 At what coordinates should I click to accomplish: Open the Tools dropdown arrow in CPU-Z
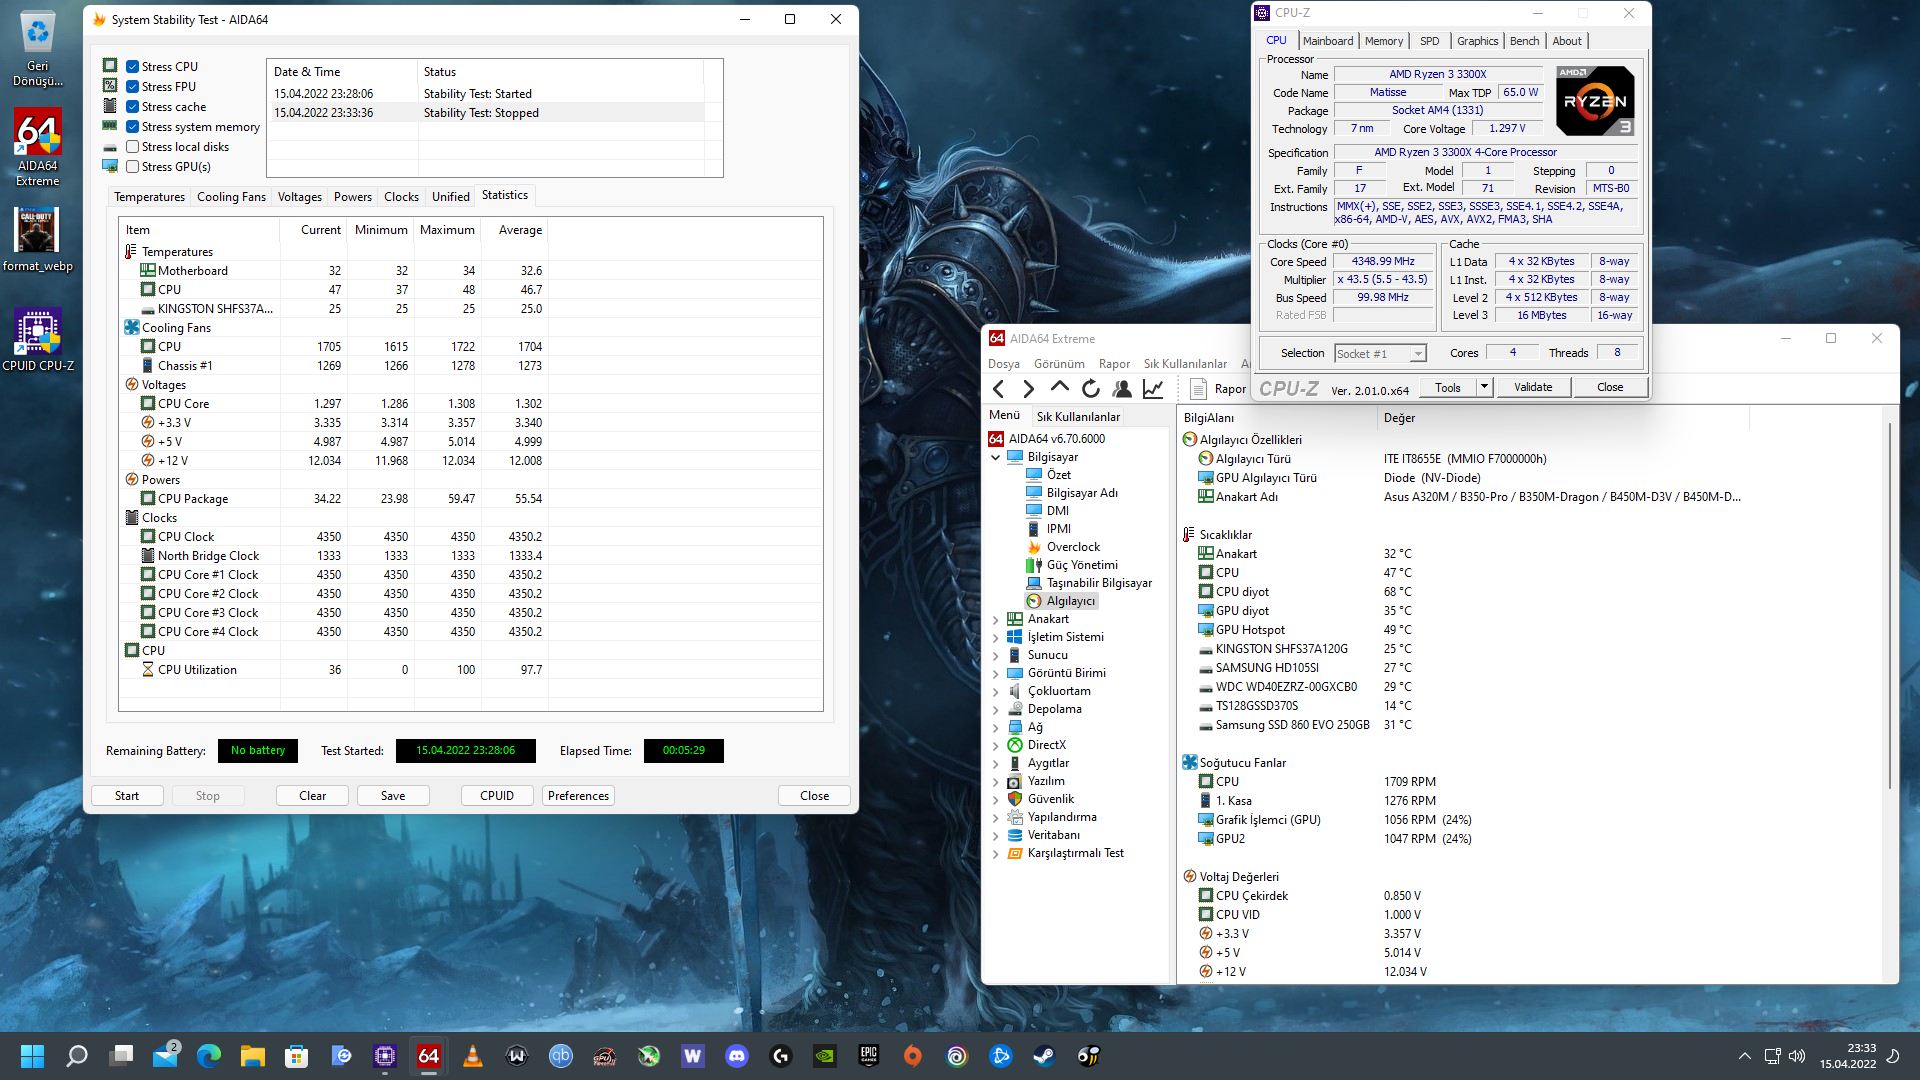[x=1484, y=387]
